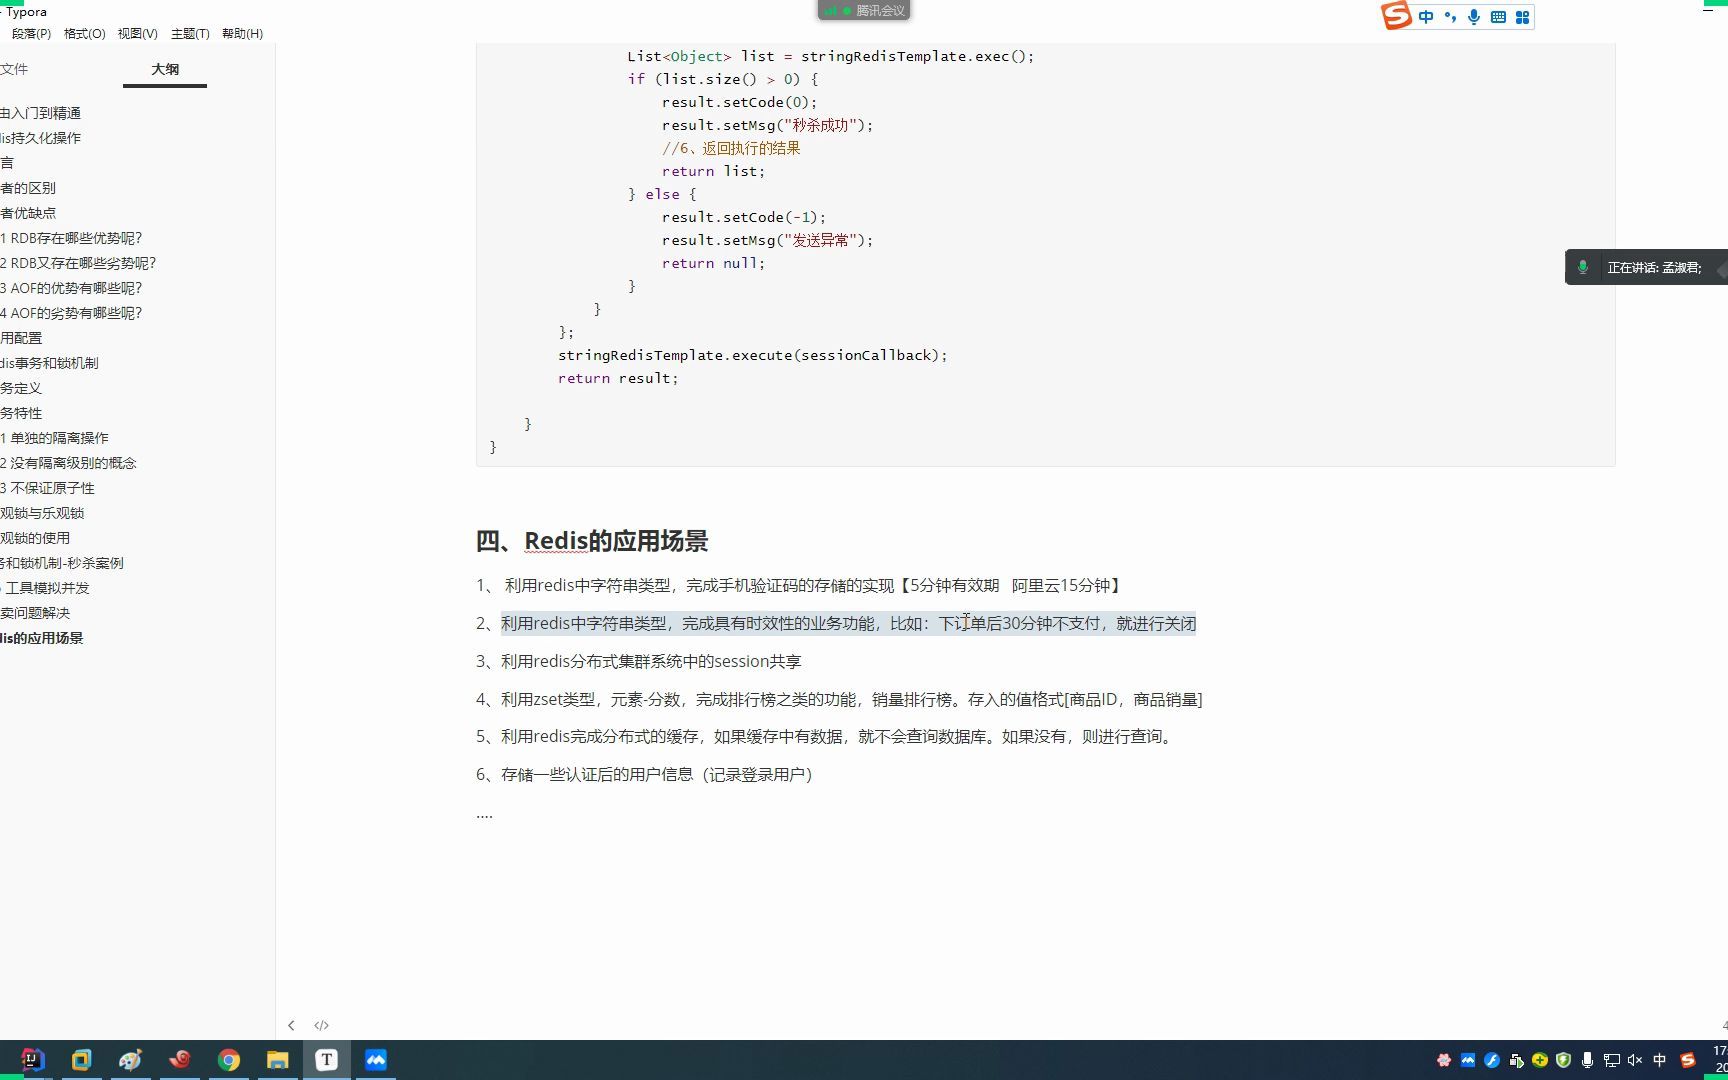1728x1080 pixels.
Task: Click the line about 分布式的缓存
Action: (827, 737)
